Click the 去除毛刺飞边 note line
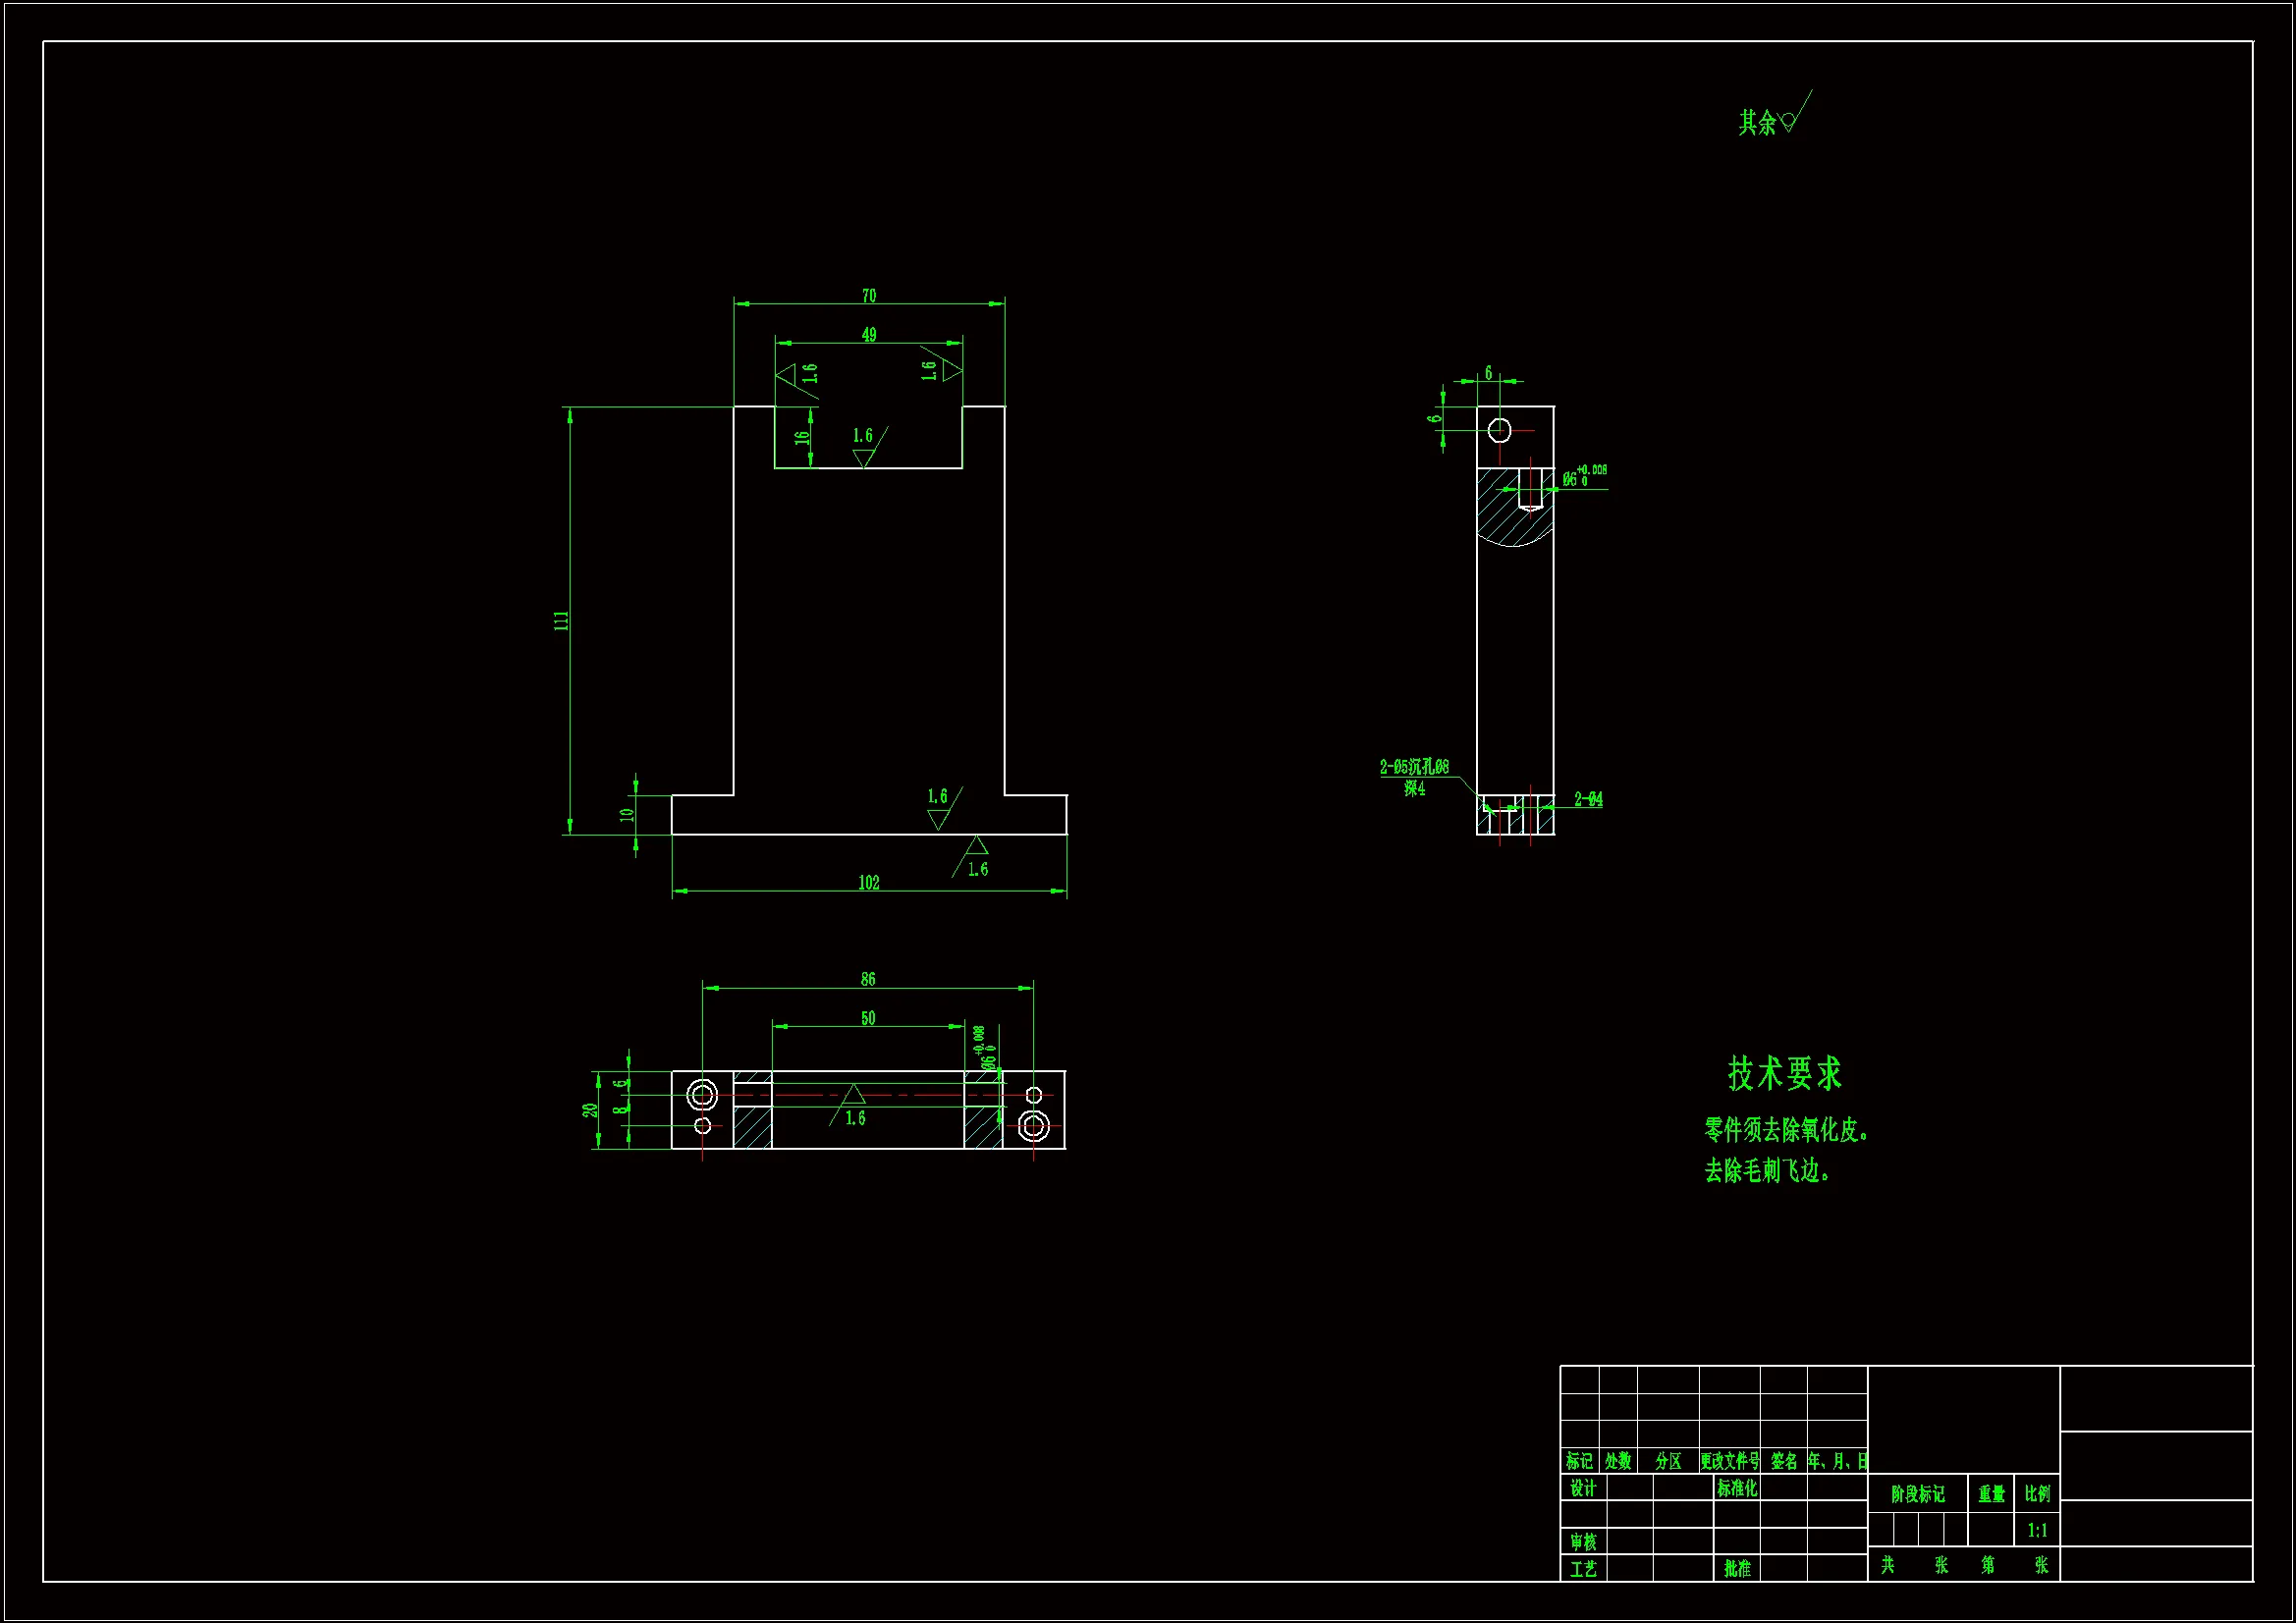This screenshot has width=2296, height=1623. tap(1767, 1170)
